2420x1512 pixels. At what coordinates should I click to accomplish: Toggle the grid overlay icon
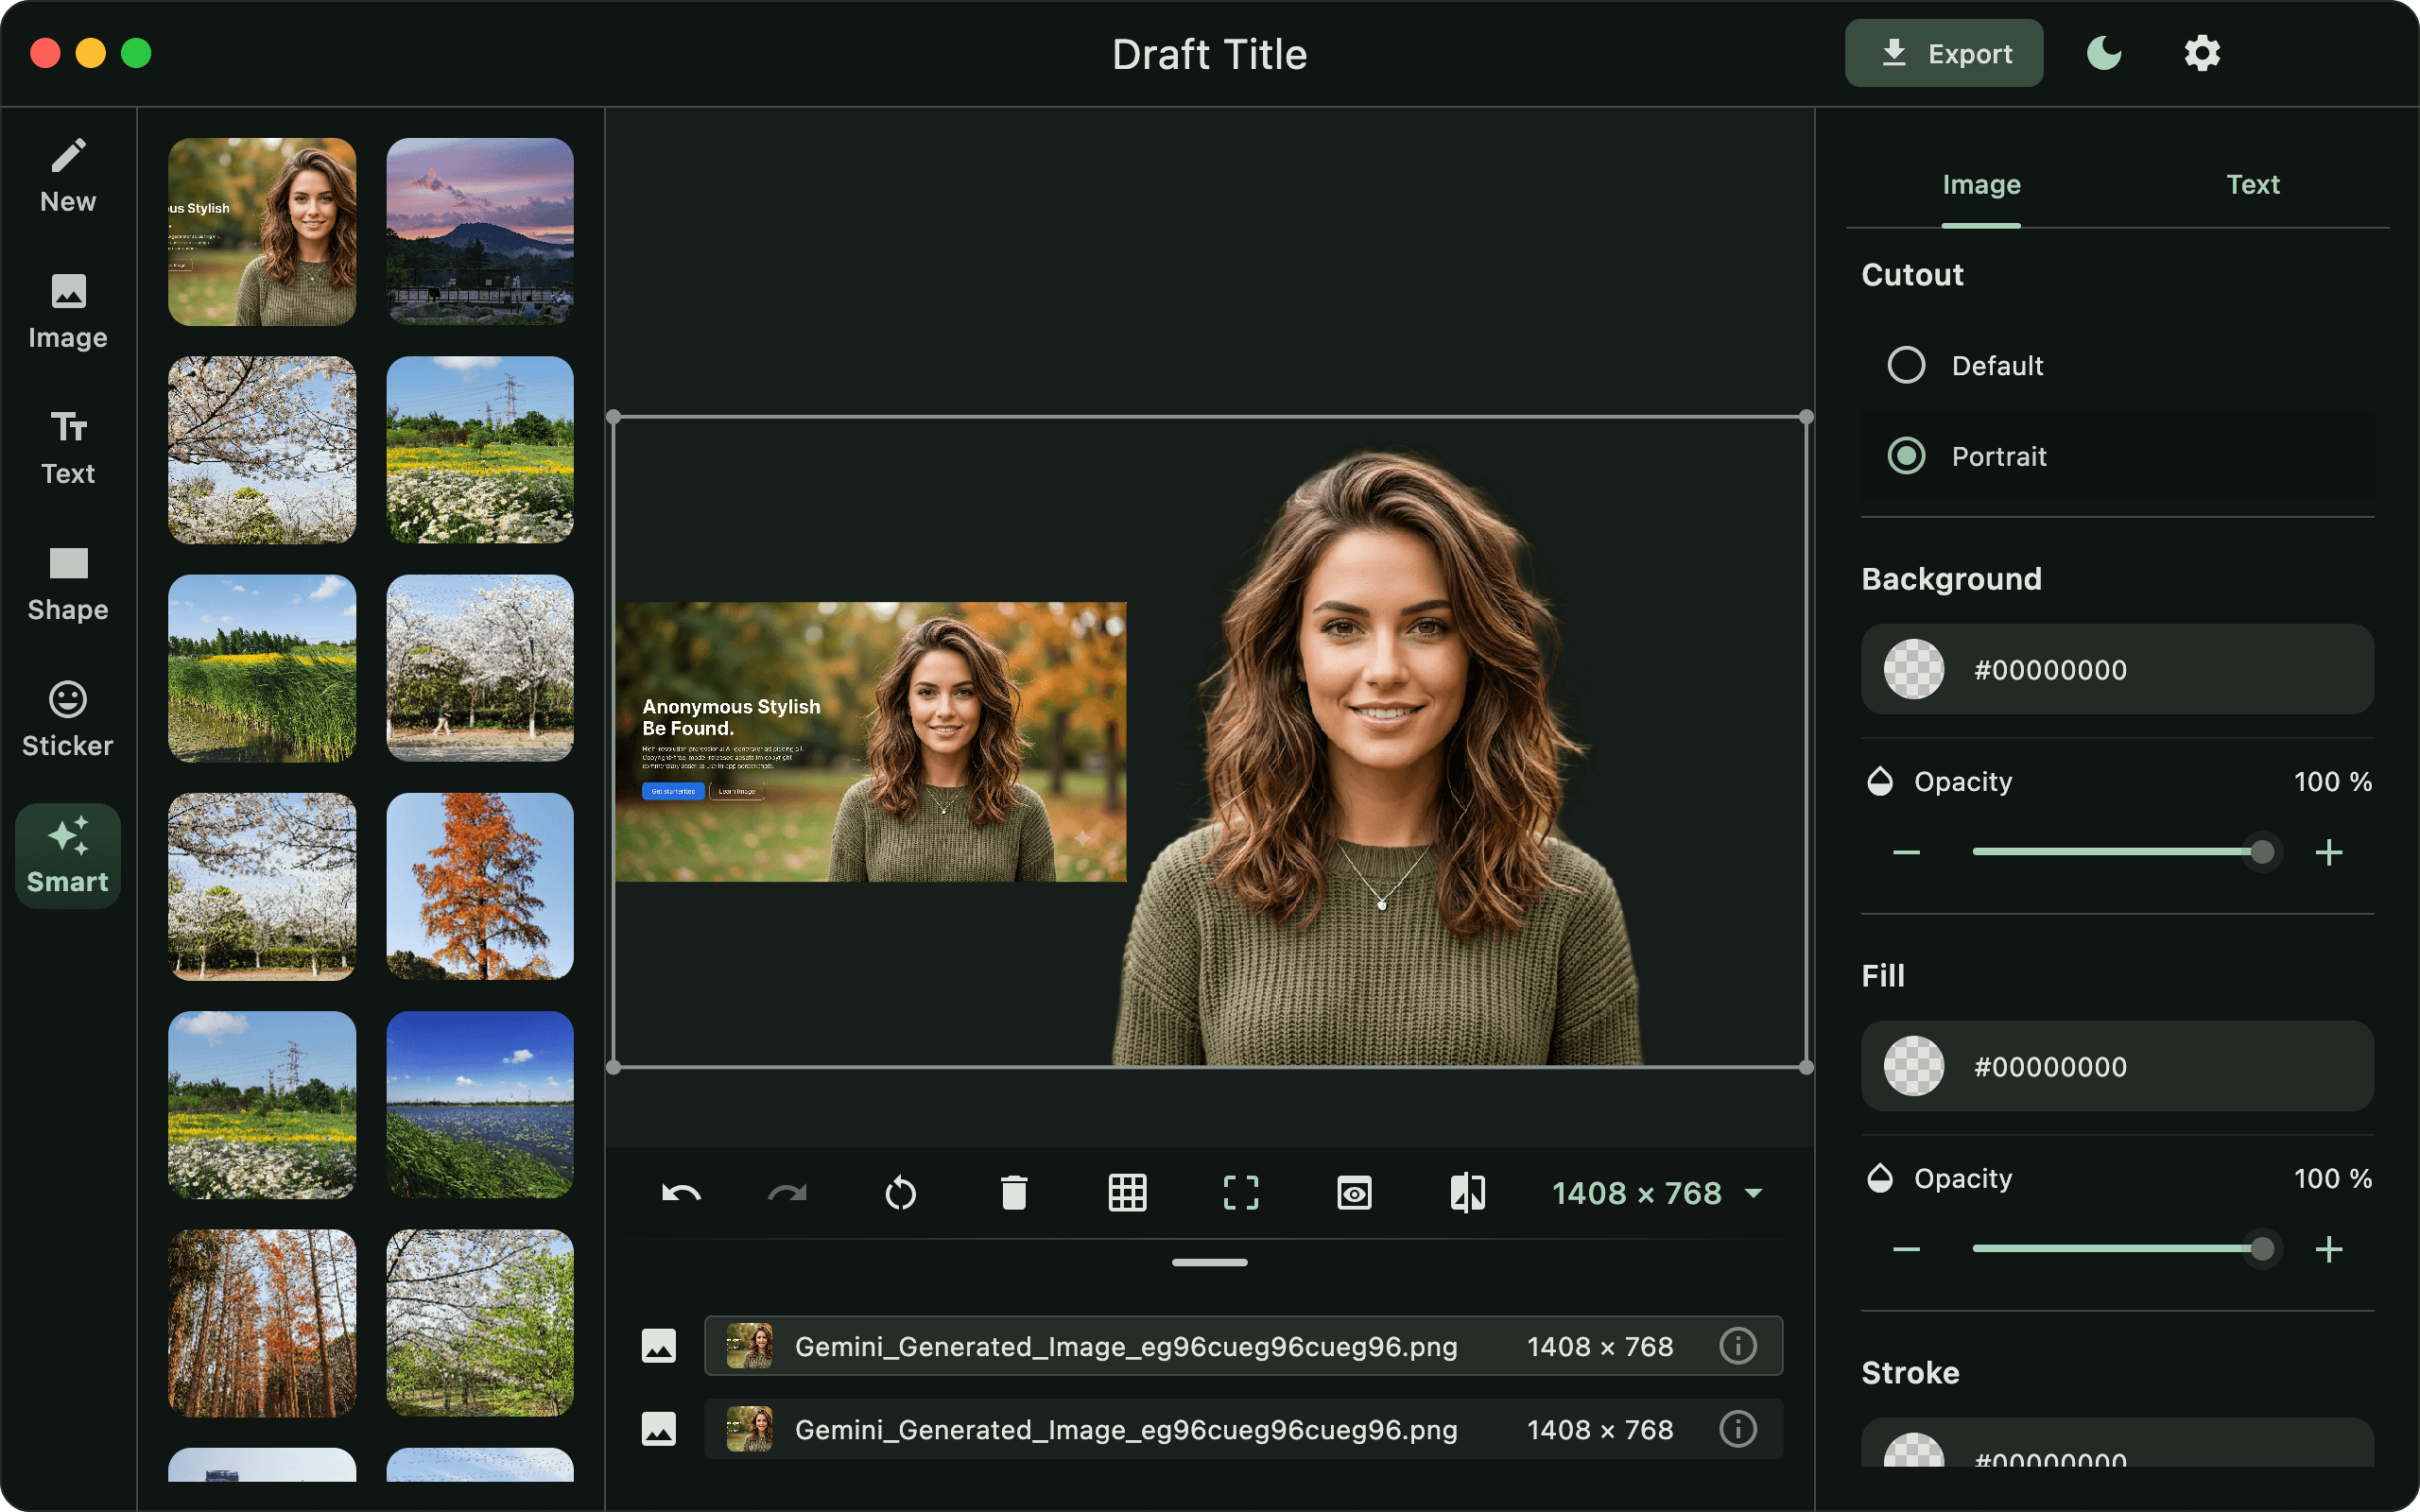pos(1127,1193)
